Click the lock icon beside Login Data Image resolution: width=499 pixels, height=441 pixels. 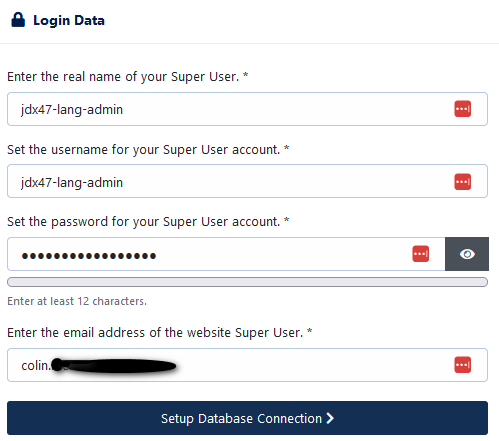[18, 20]
